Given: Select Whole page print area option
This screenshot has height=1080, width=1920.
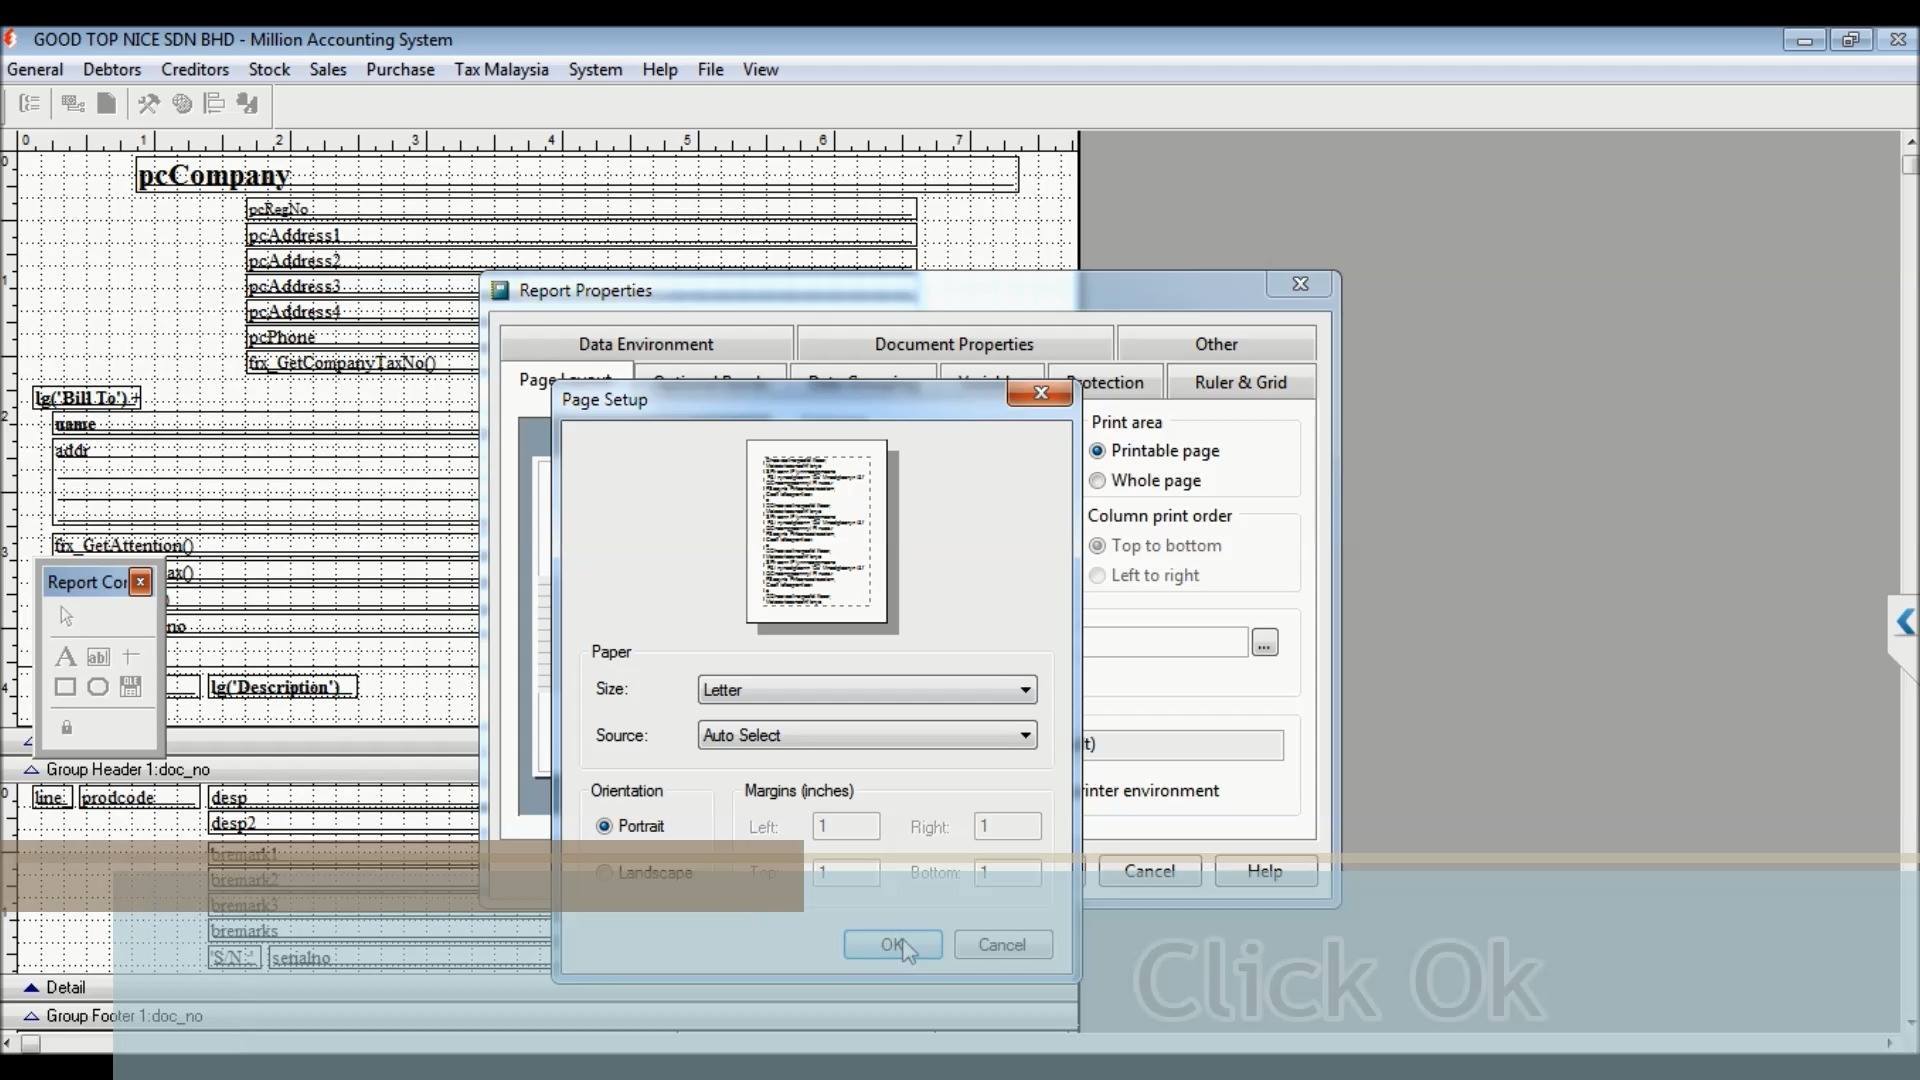Looking at the screenshot, I should tap(1146, 481).
